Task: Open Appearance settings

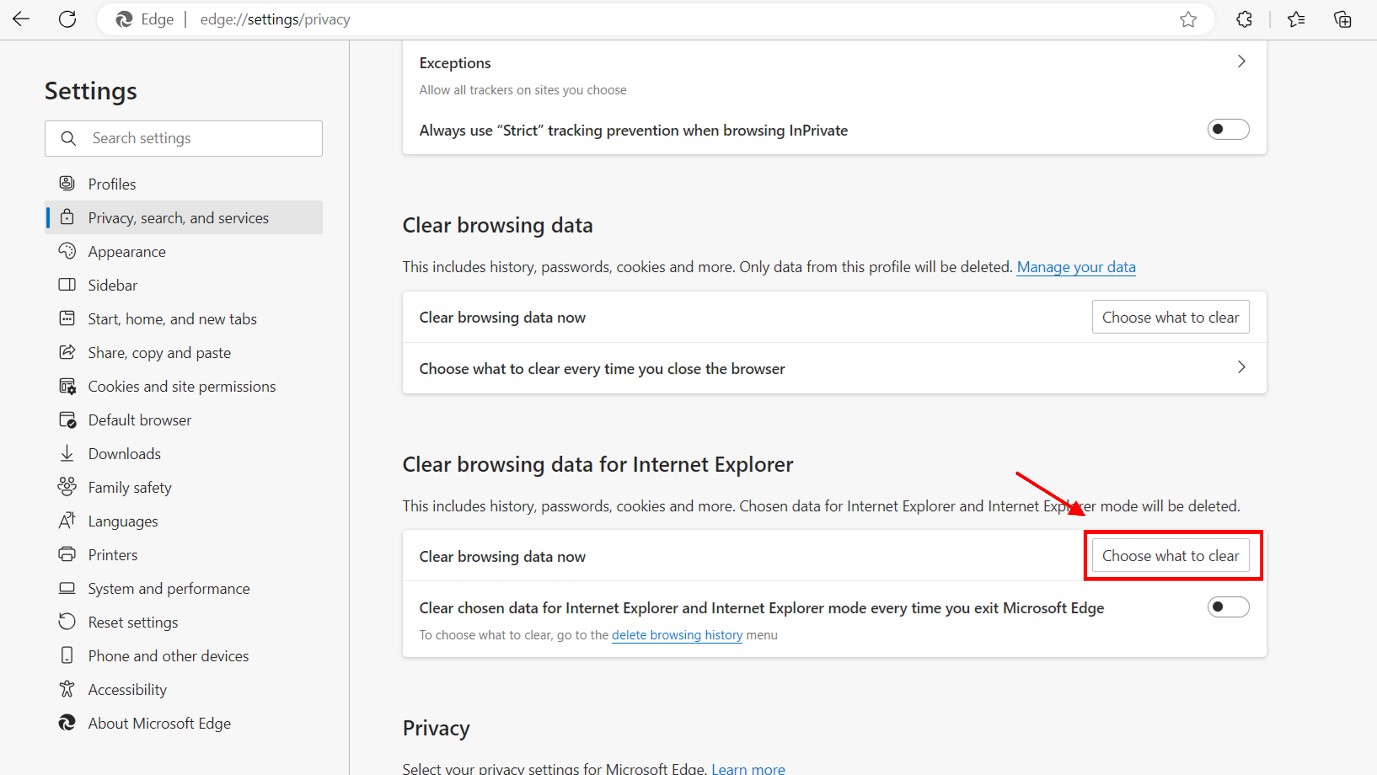Action: (184, 251)
